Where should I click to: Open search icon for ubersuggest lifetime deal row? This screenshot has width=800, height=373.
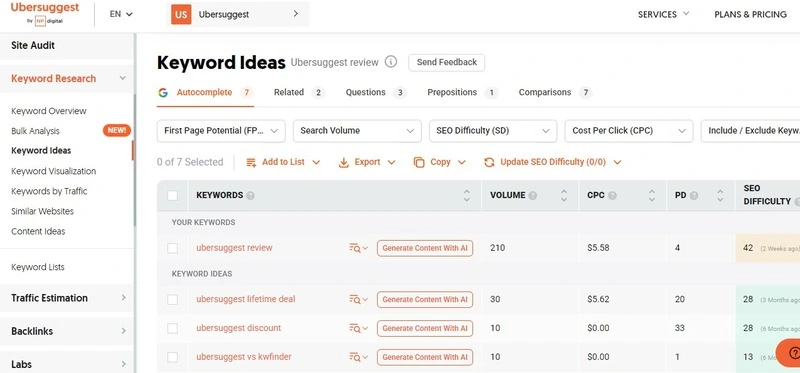tap(358, 300)
